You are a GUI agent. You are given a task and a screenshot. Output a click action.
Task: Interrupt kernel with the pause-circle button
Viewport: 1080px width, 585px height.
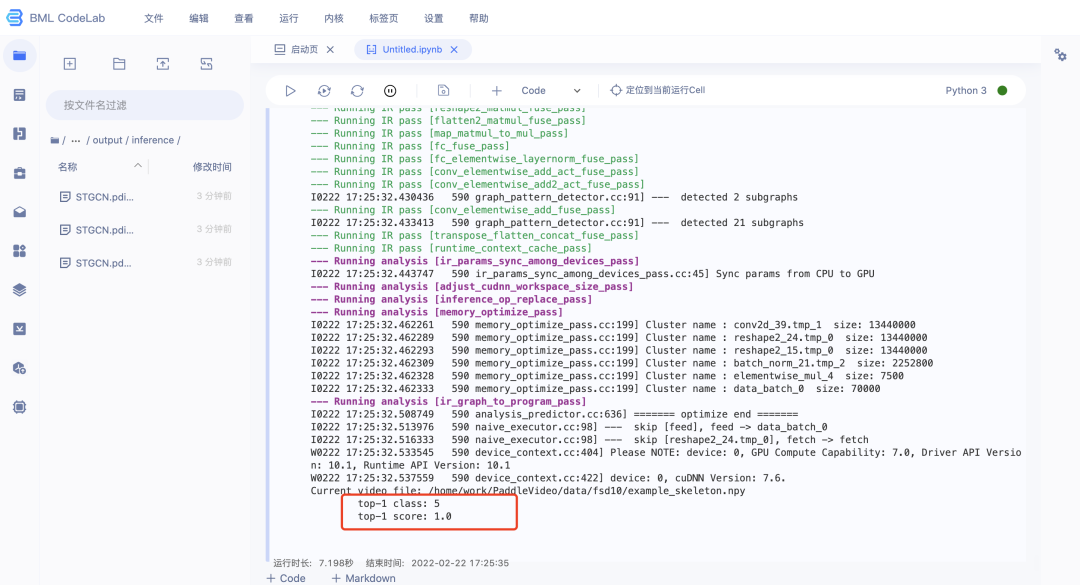[x=390, y=90]
